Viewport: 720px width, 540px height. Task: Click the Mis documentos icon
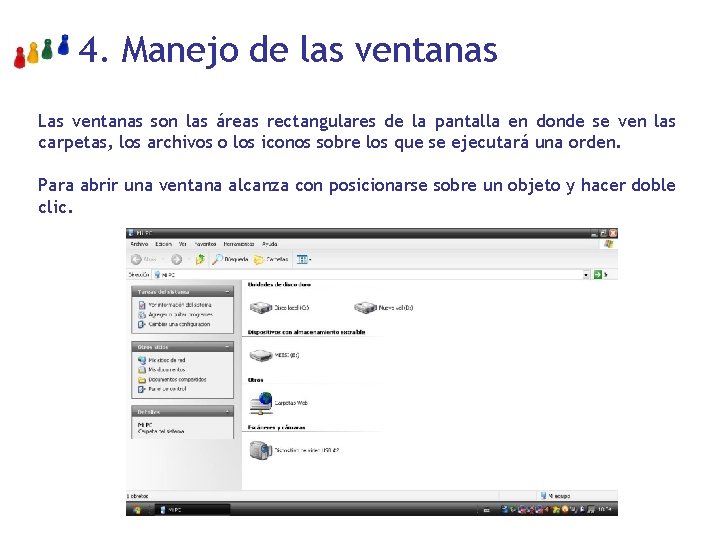[x=142, y=370]
